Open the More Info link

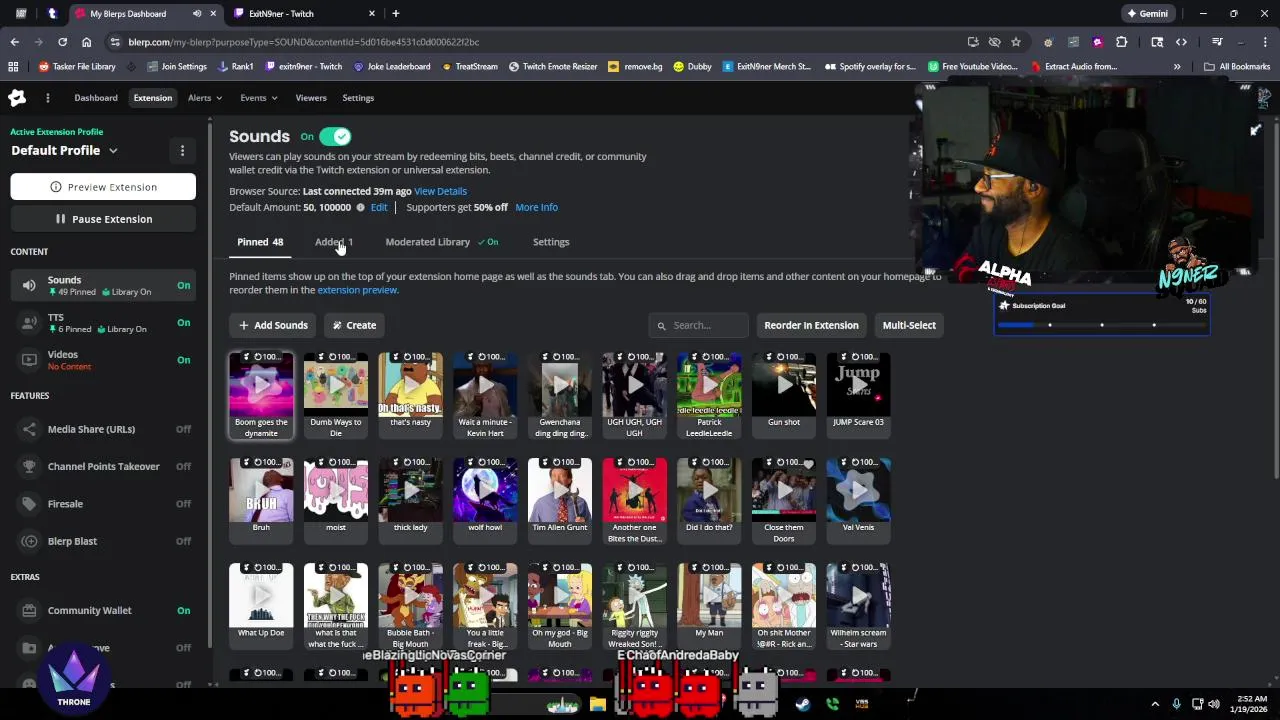click(537, 207)
